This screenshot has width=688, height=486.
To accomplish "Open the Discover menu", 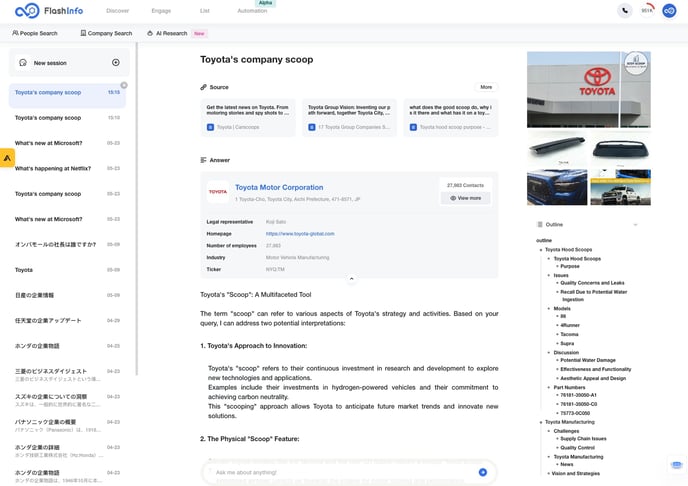I will pyautogui.click(x=118, y=11).
